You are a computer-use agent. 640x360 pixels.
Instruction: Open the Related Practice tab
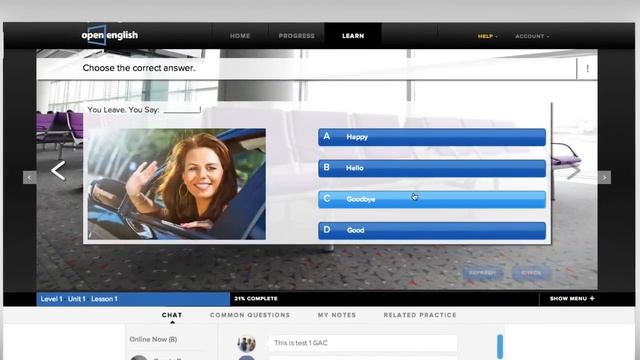click(420, 315)
